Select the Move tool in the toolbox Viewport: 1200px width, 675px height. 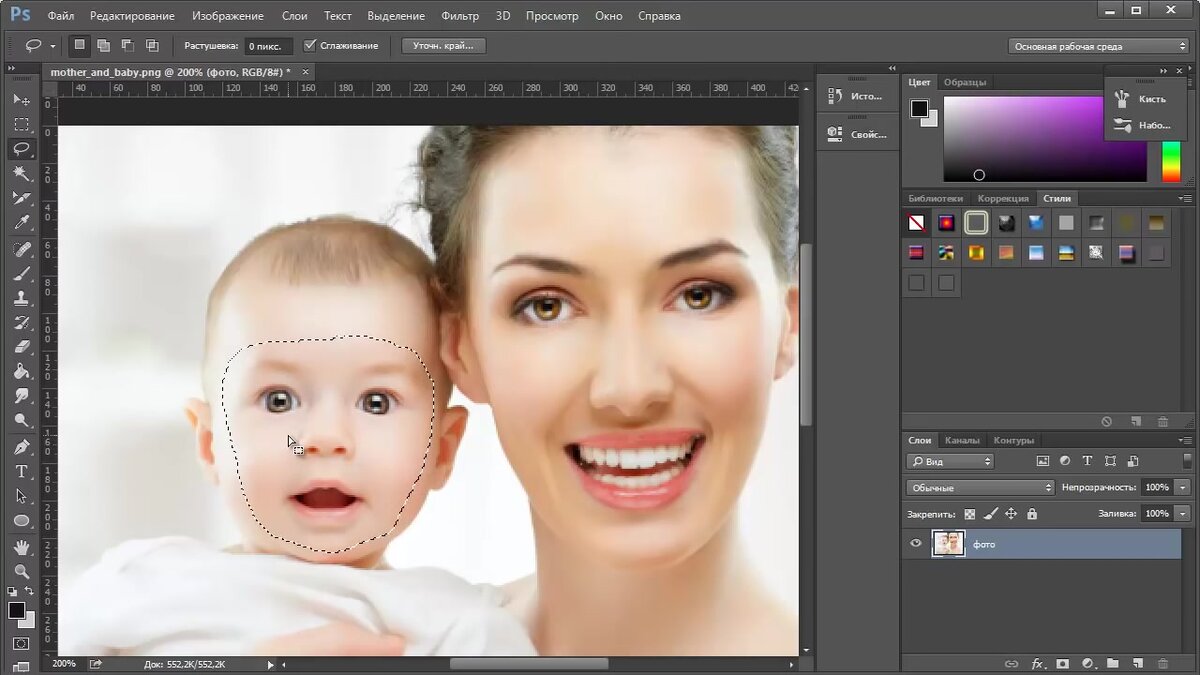click(21, 100)
